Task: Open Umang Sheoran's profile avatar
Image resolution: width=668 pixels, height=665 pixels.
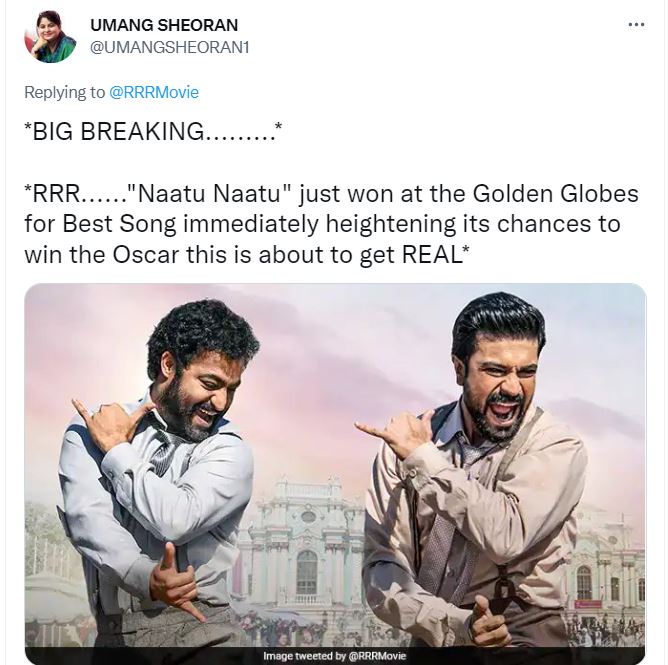Action: (50, 36)
